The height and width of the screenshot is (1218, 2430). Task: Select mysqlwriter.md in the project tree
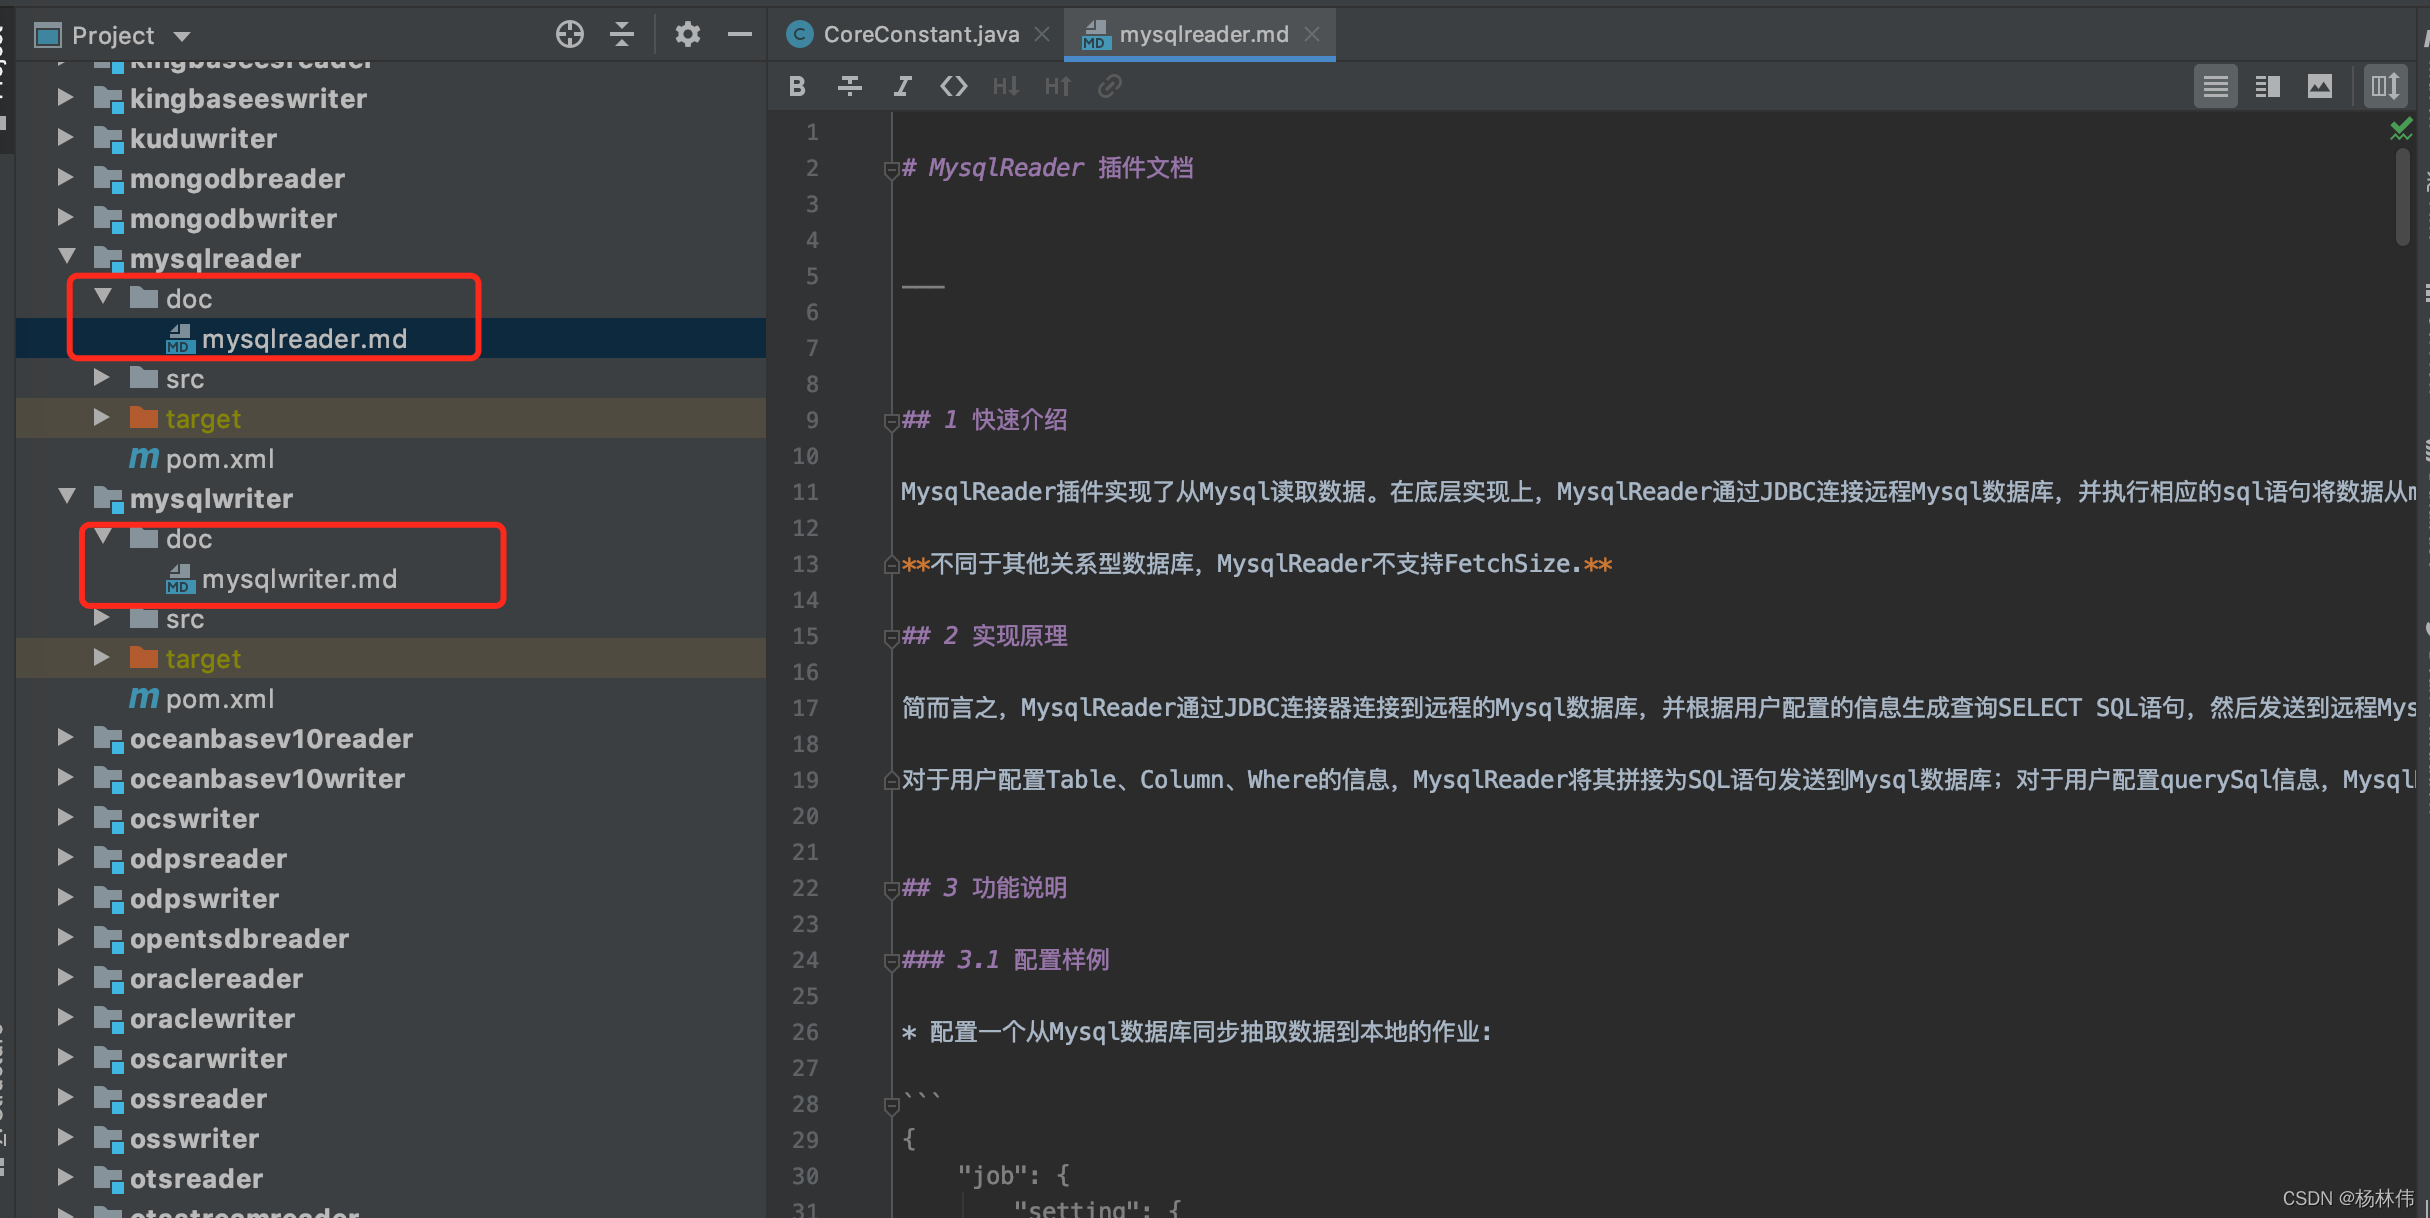click(x=298, y=578)
